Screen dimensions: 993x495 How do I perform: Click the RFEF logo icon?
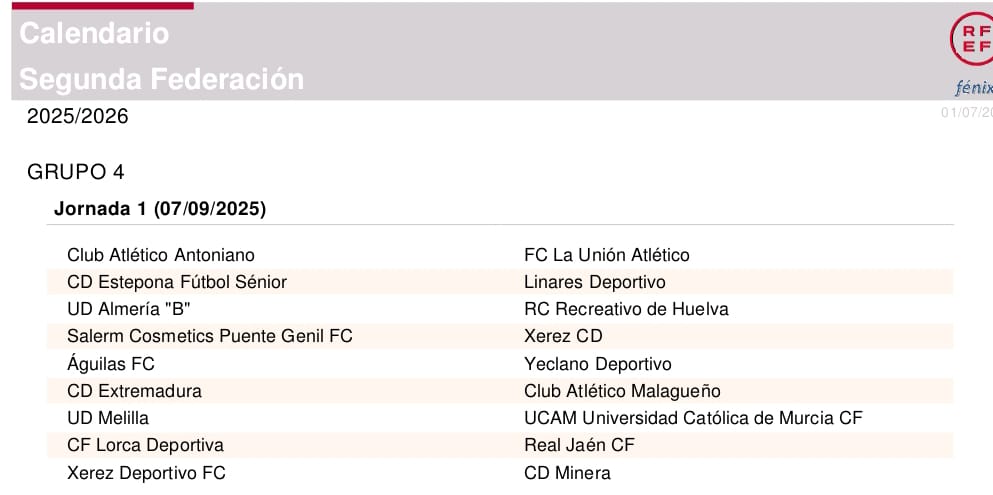coord(972,38)
